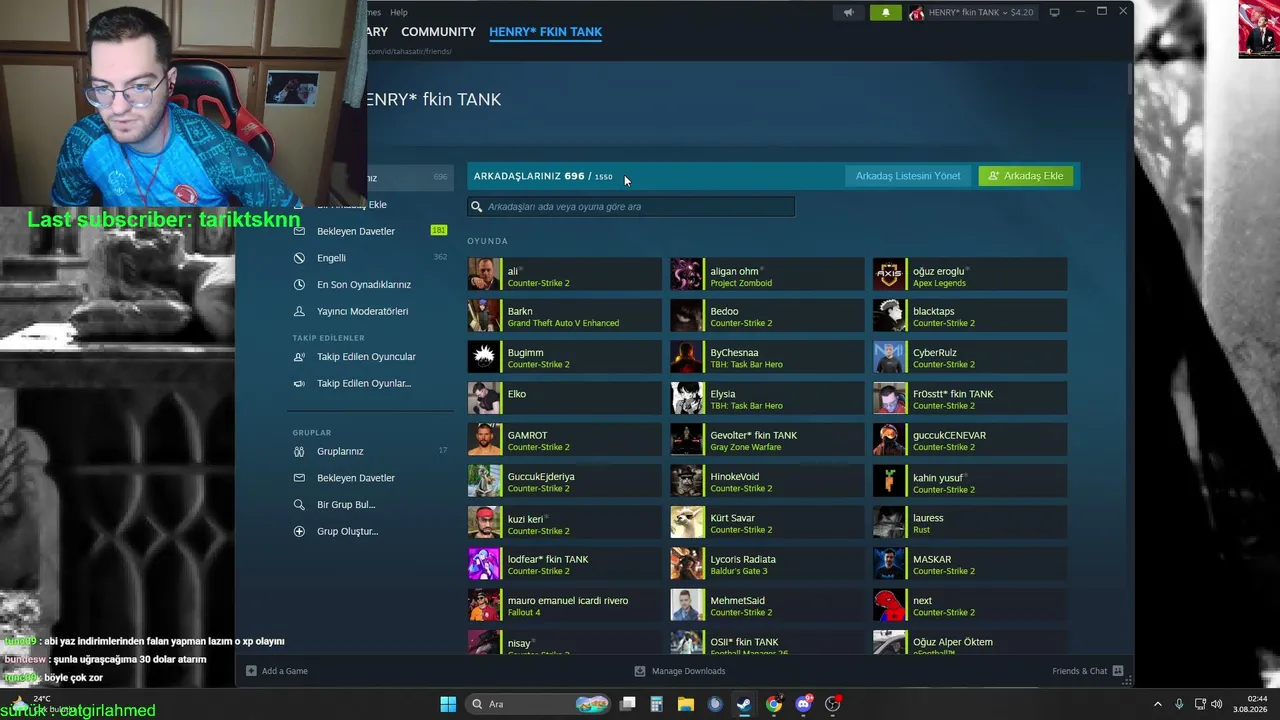
Task: Open aligan ohm's avatar
Action: click(x=687, y=274)
